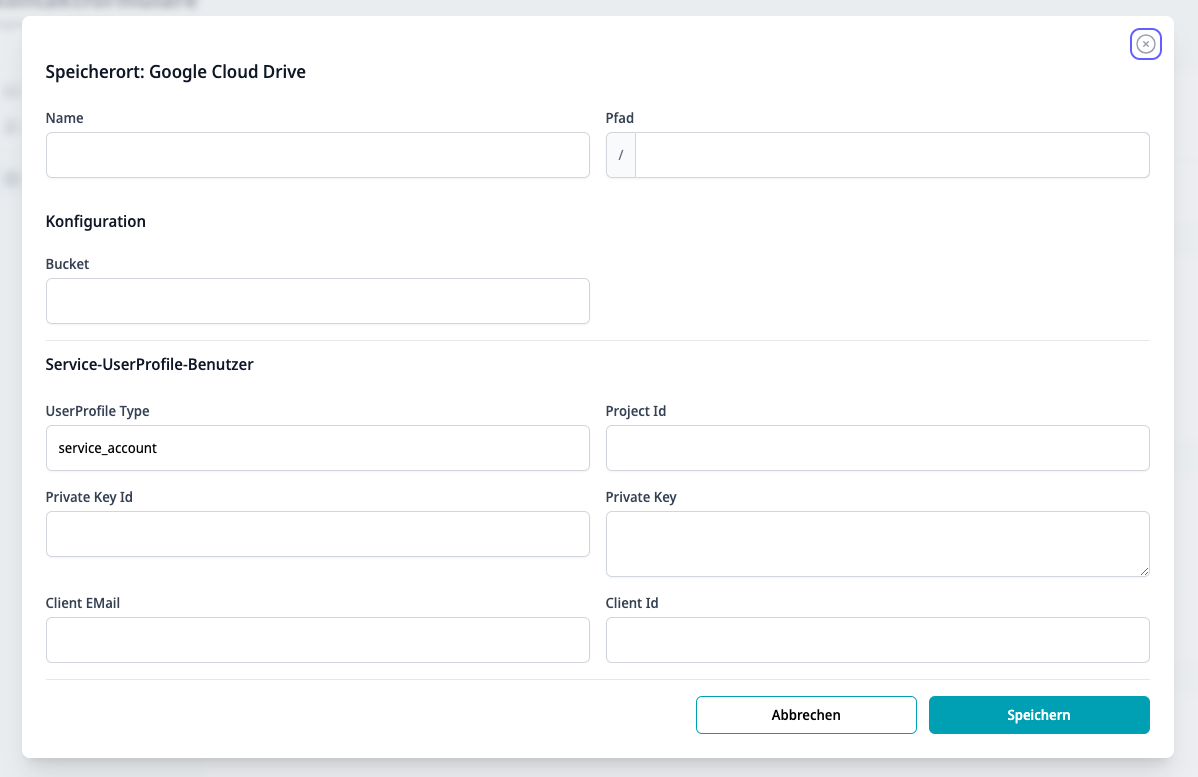
Task: Click the Bucket field label
Action: click(x=67, y=264)
